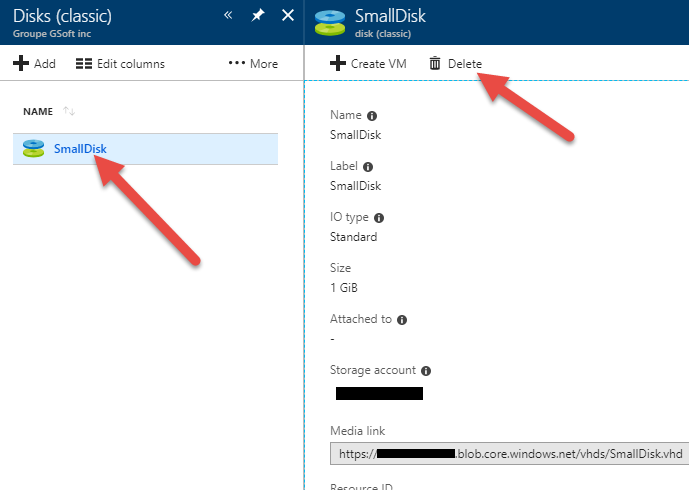Click the Delete trash icon
This screenshot has width=689, height=490.
(x=435, y=63)
